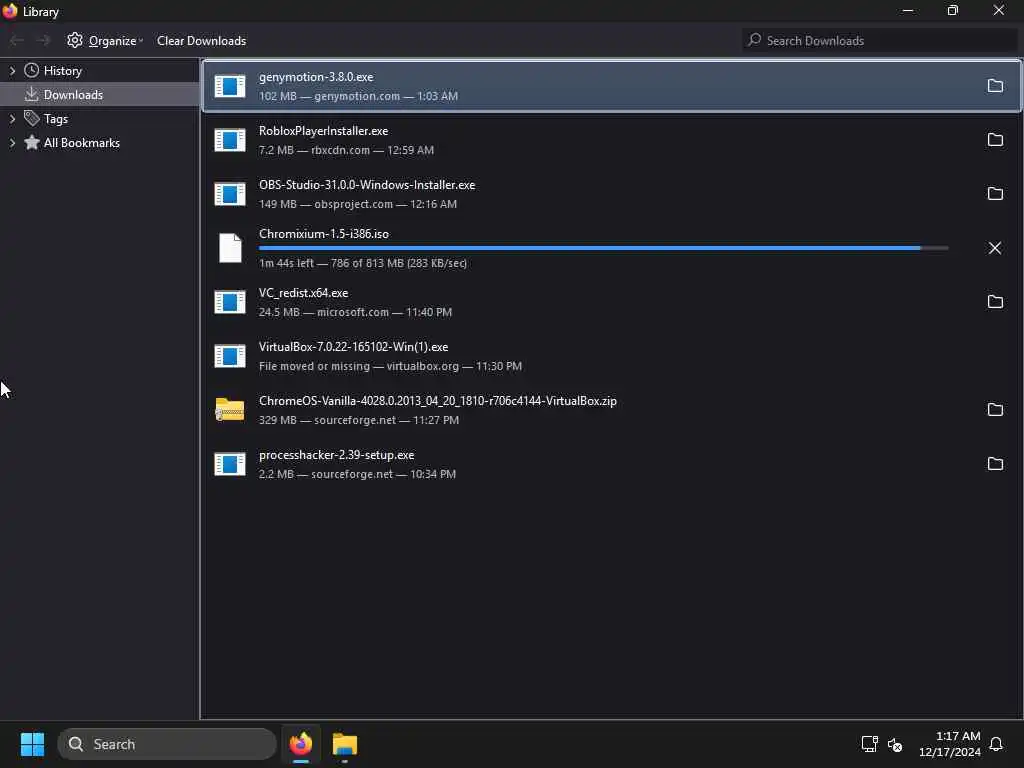Select the genymotion-3.8.0.exe file name
The image size is (1024, 768).
[316, 76]
